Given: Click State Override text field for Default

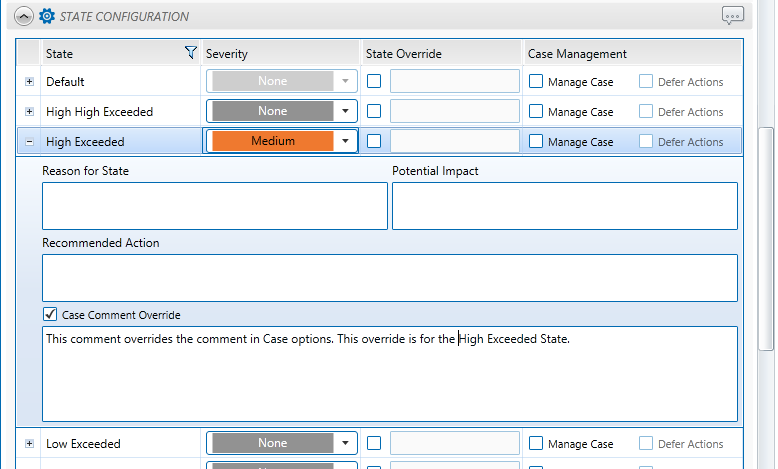Looking at the screenshot, I should (455, 81).
